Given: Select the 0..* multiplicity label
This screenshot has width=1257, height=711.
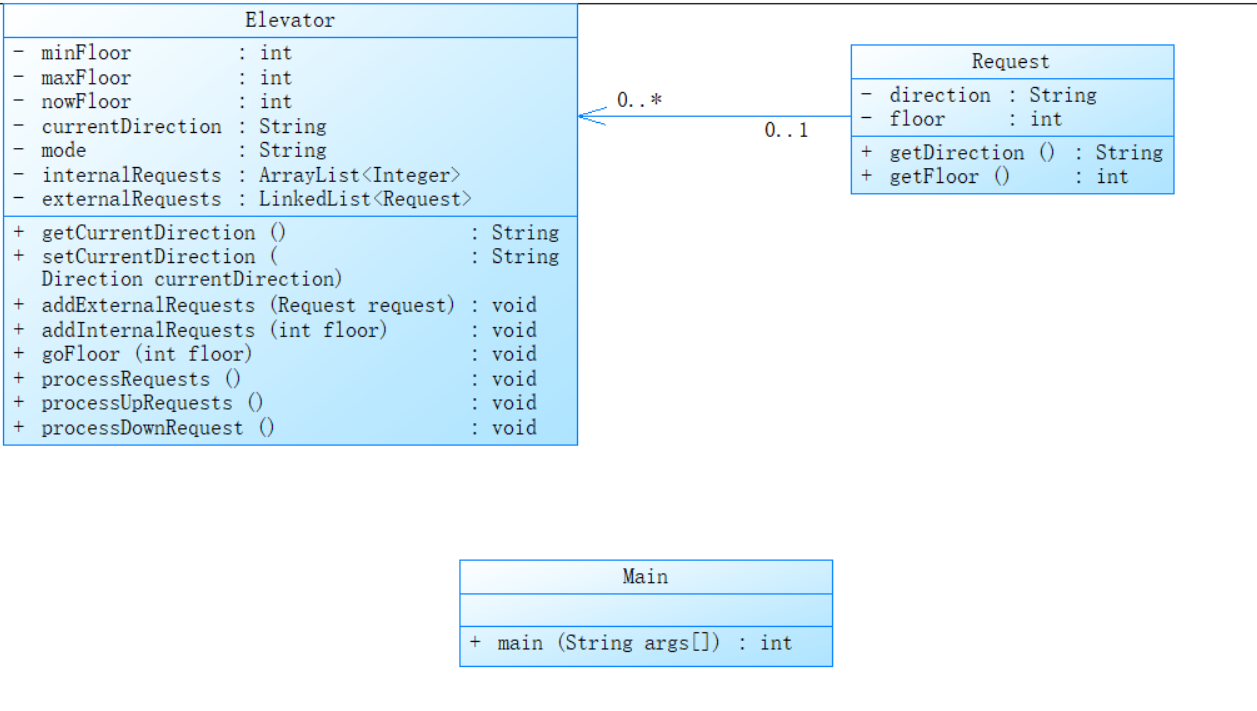Looking at the screenshot, I should [640, 100].
